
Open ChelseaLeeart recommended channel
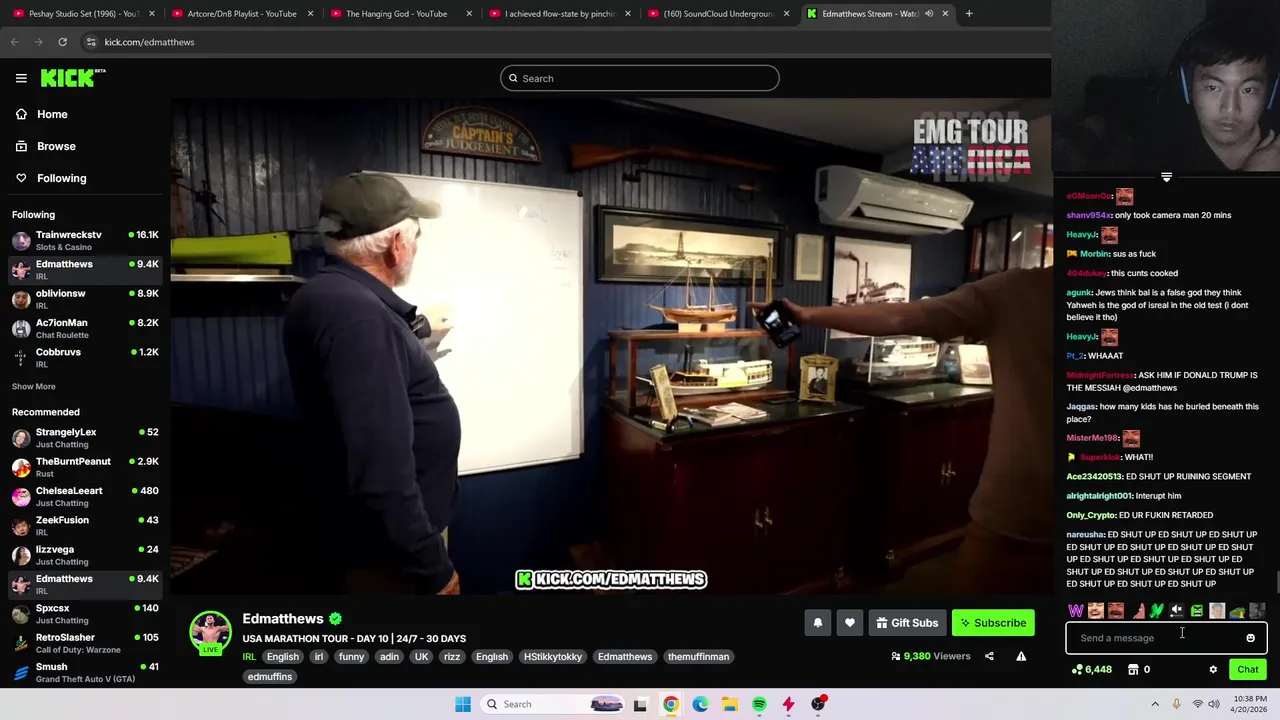coord(85,496)
